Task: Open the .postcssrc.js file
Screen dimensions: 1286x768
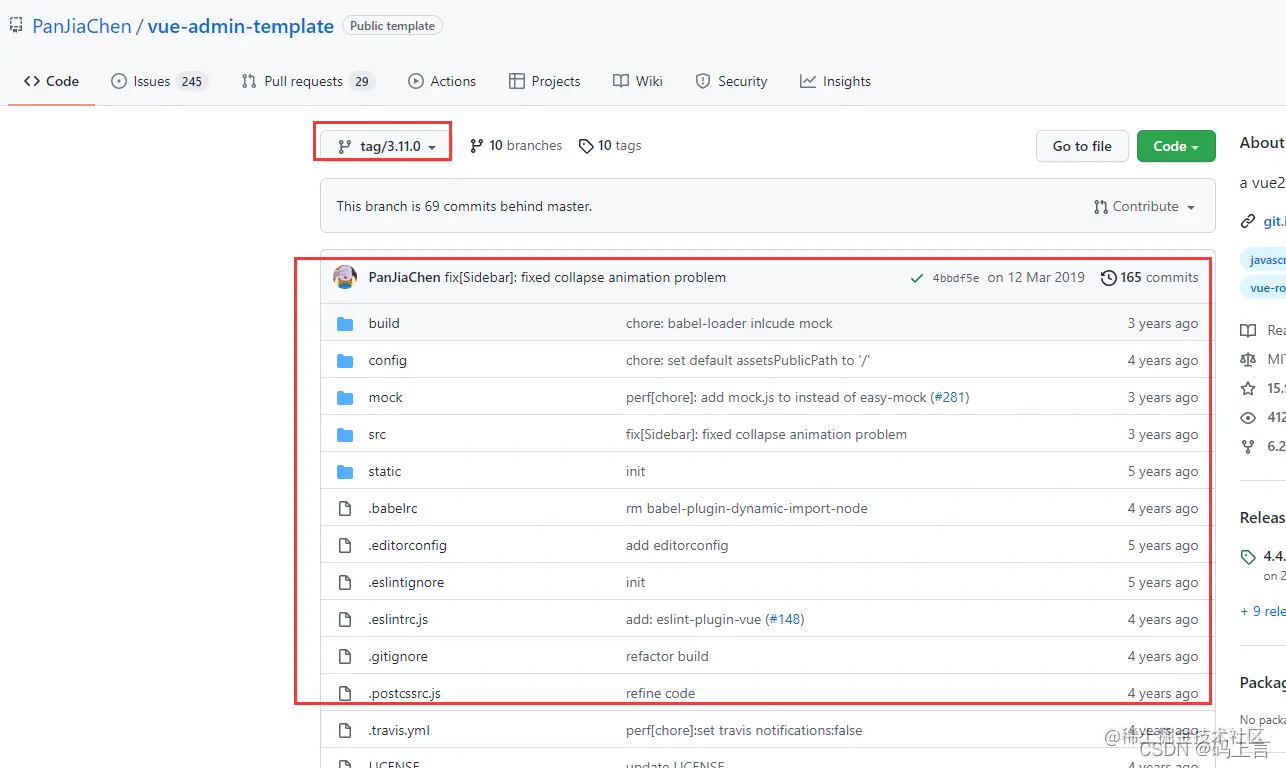Action: tap(404, 693)
